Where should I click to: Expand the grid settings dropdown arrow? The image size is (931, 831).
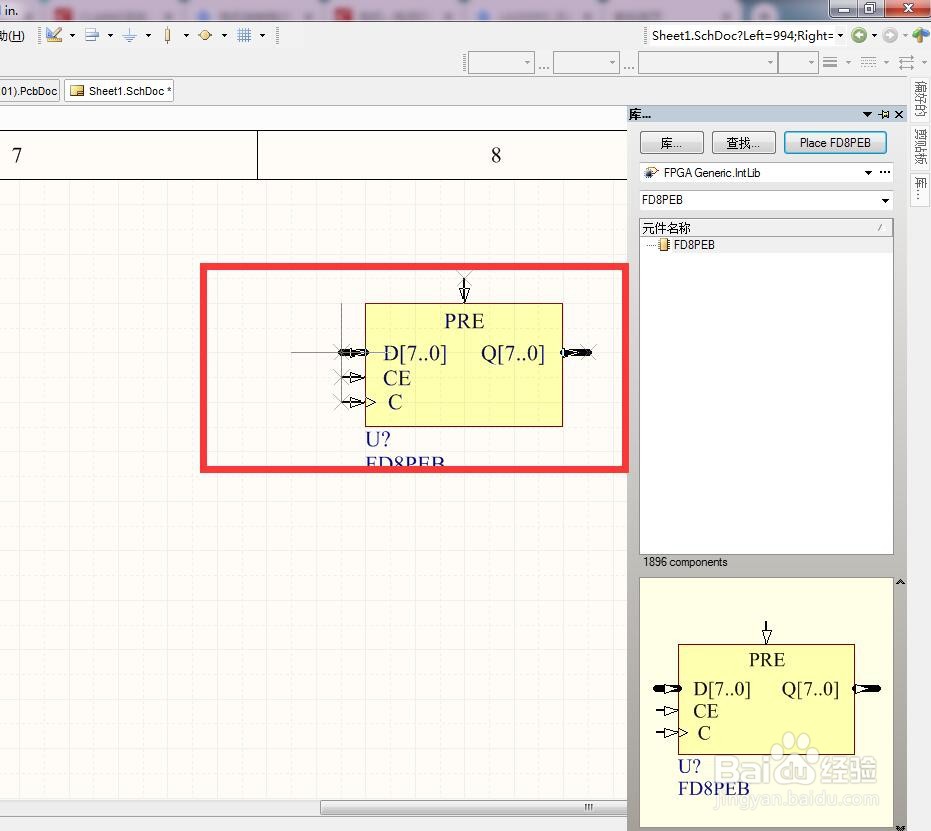point(262,36)
